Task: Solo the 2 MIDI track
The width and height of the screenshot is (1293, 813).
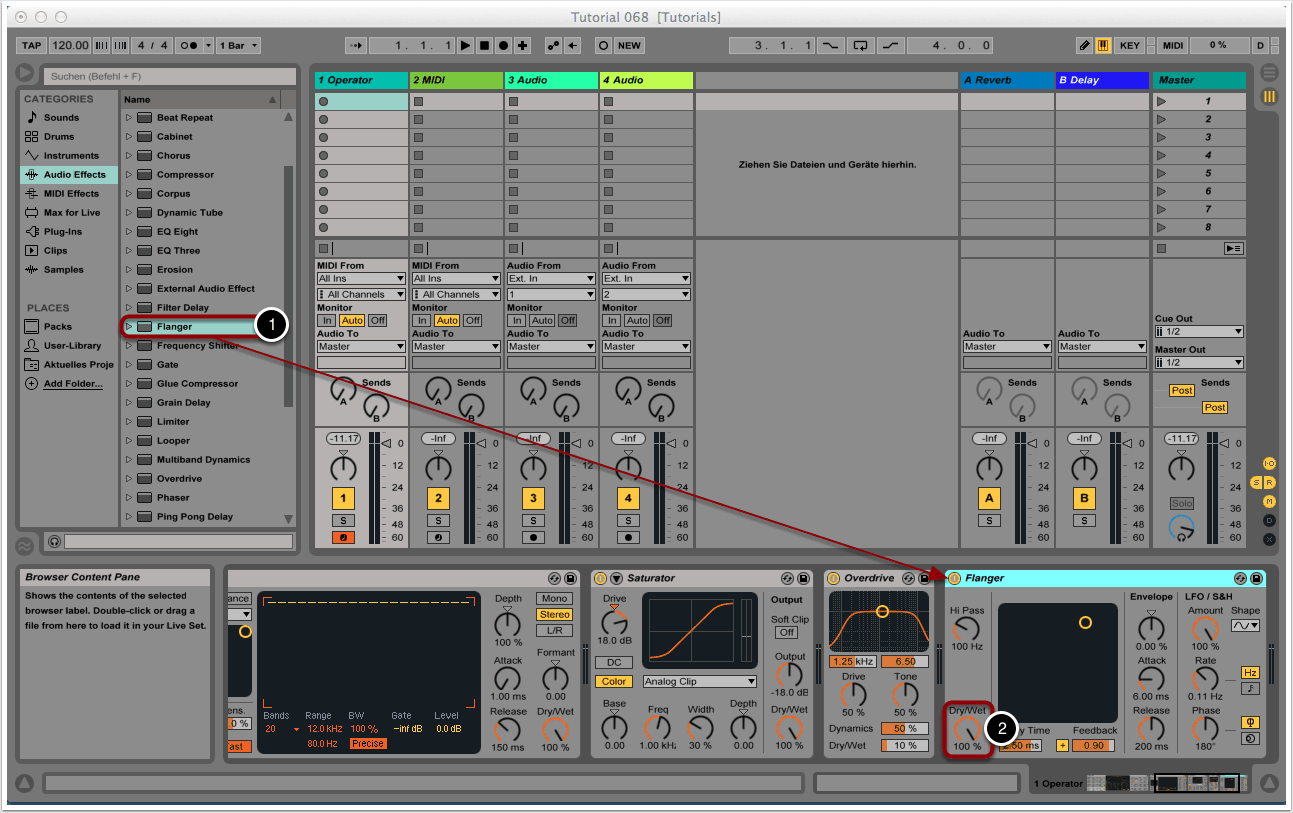Action: coord(438,521)
